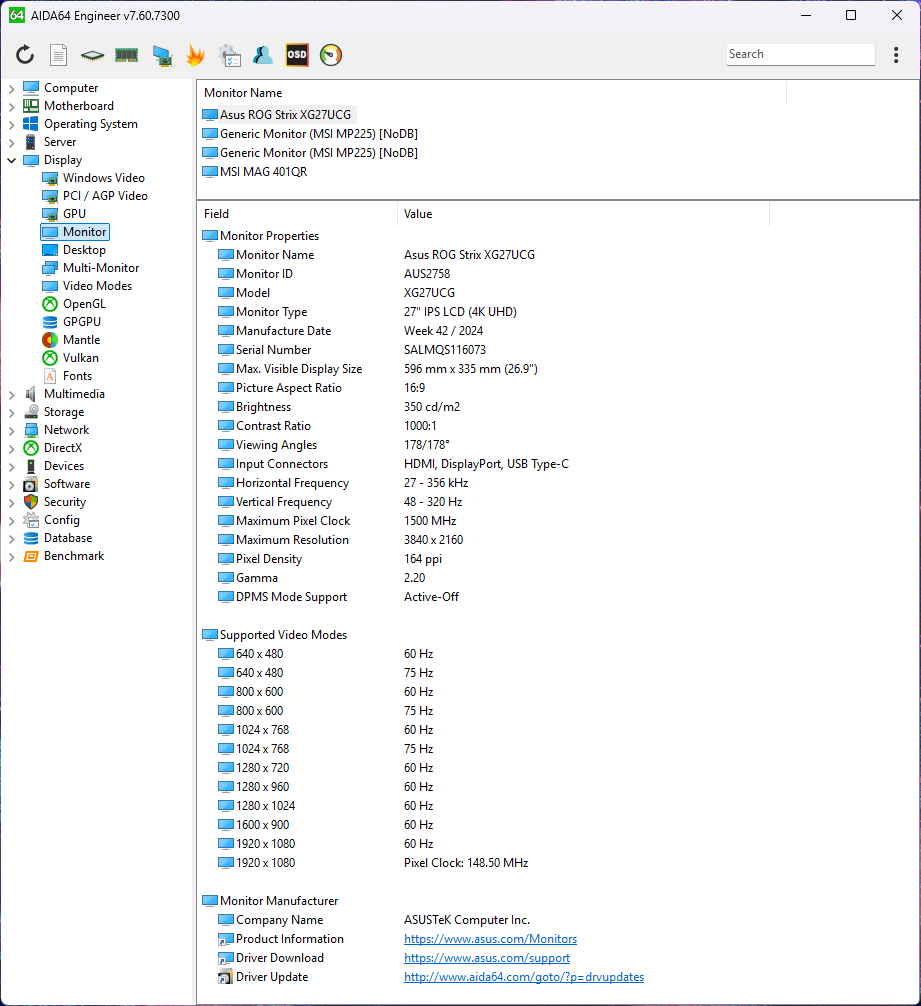Click the Refresh toolbar icon
921x1006 pixels.
(x=25, y=55)
